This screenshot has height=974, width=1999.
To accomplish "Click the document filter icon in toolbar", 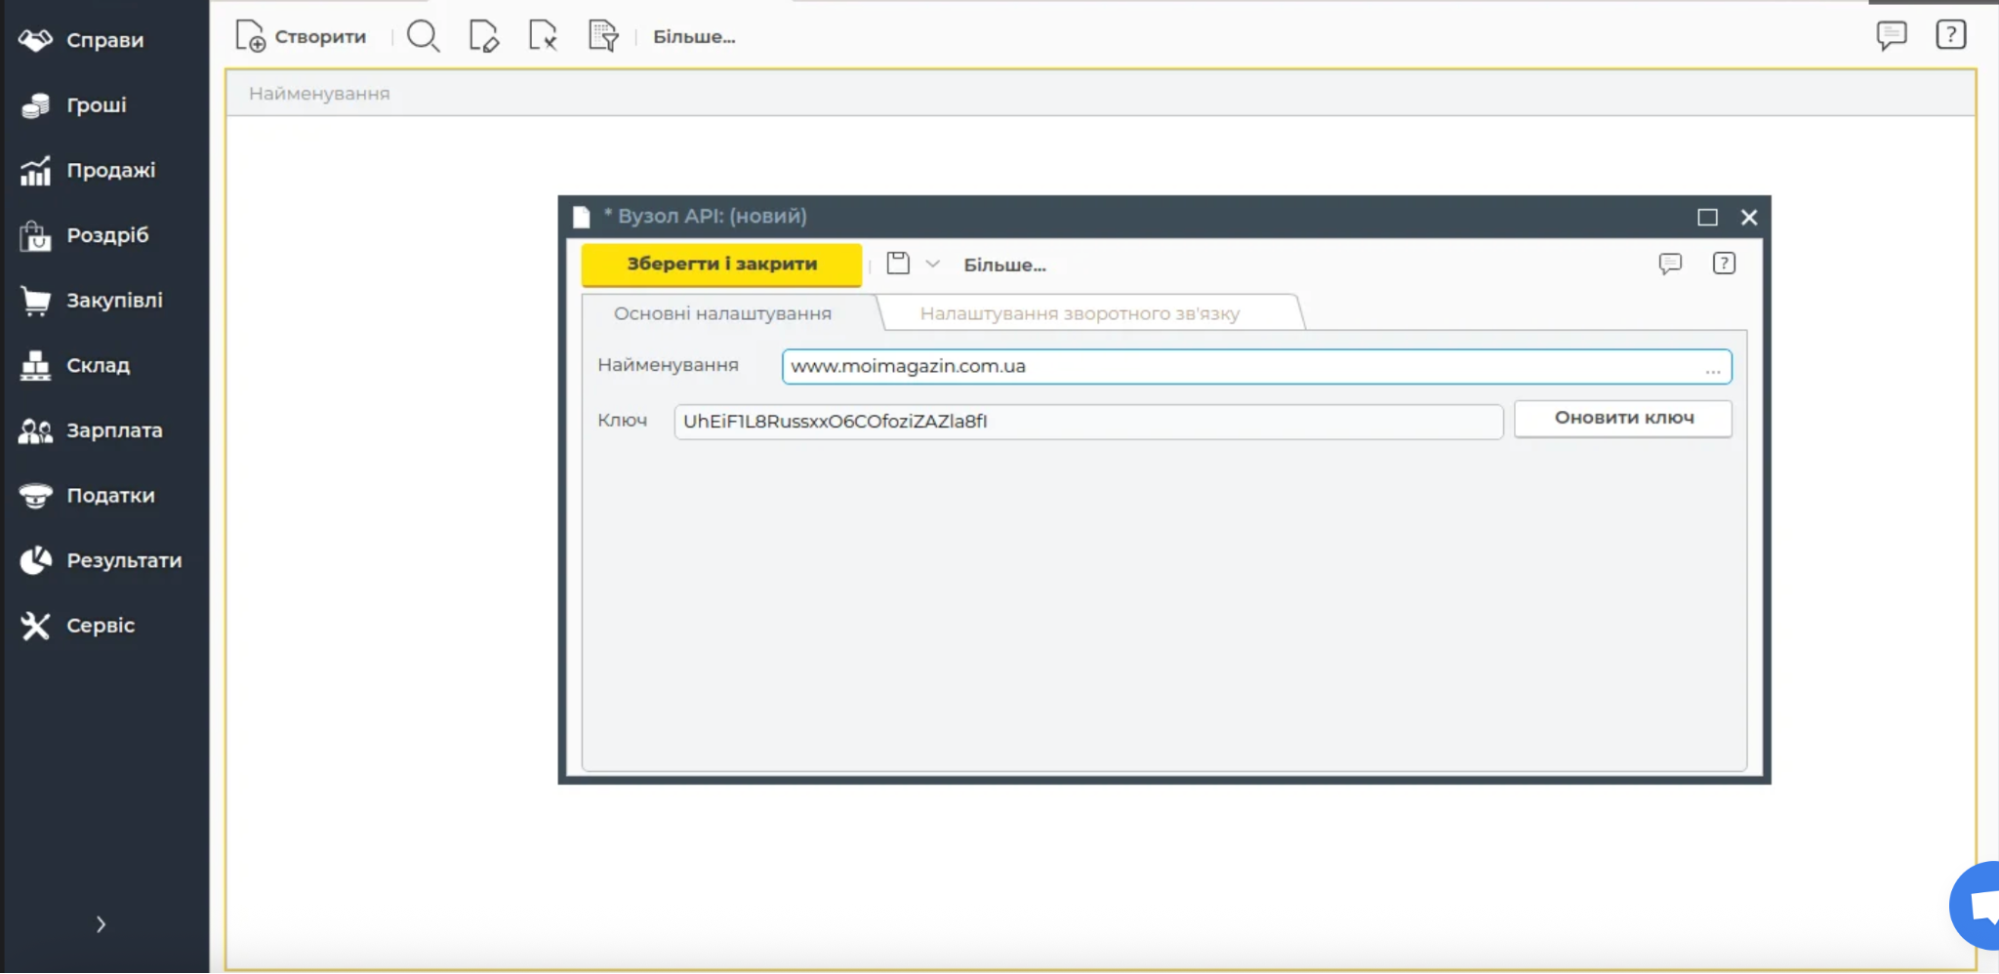I will coord(603,37).
